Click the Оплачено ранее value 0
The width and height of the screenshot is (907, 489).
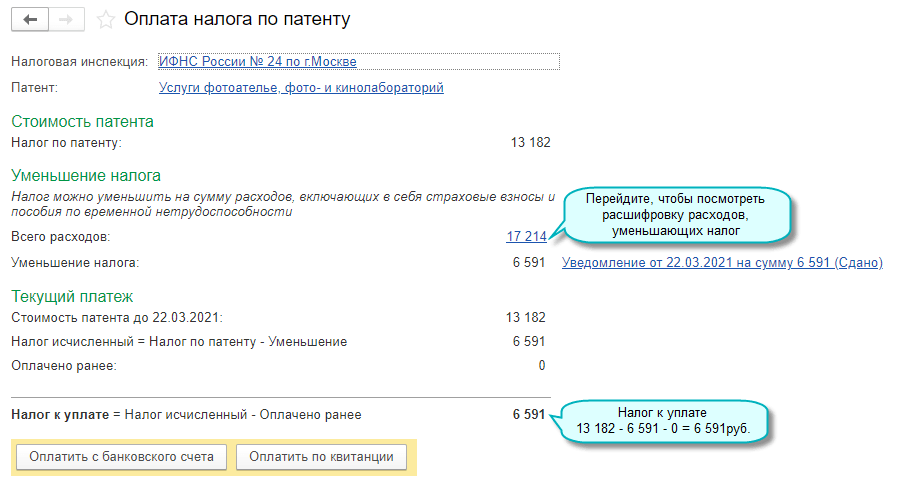[x=542, y=365]
